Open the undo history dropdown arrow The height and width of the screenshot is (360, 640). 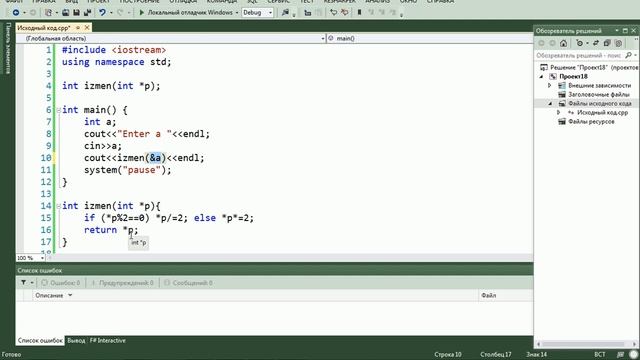coord(111,13)
